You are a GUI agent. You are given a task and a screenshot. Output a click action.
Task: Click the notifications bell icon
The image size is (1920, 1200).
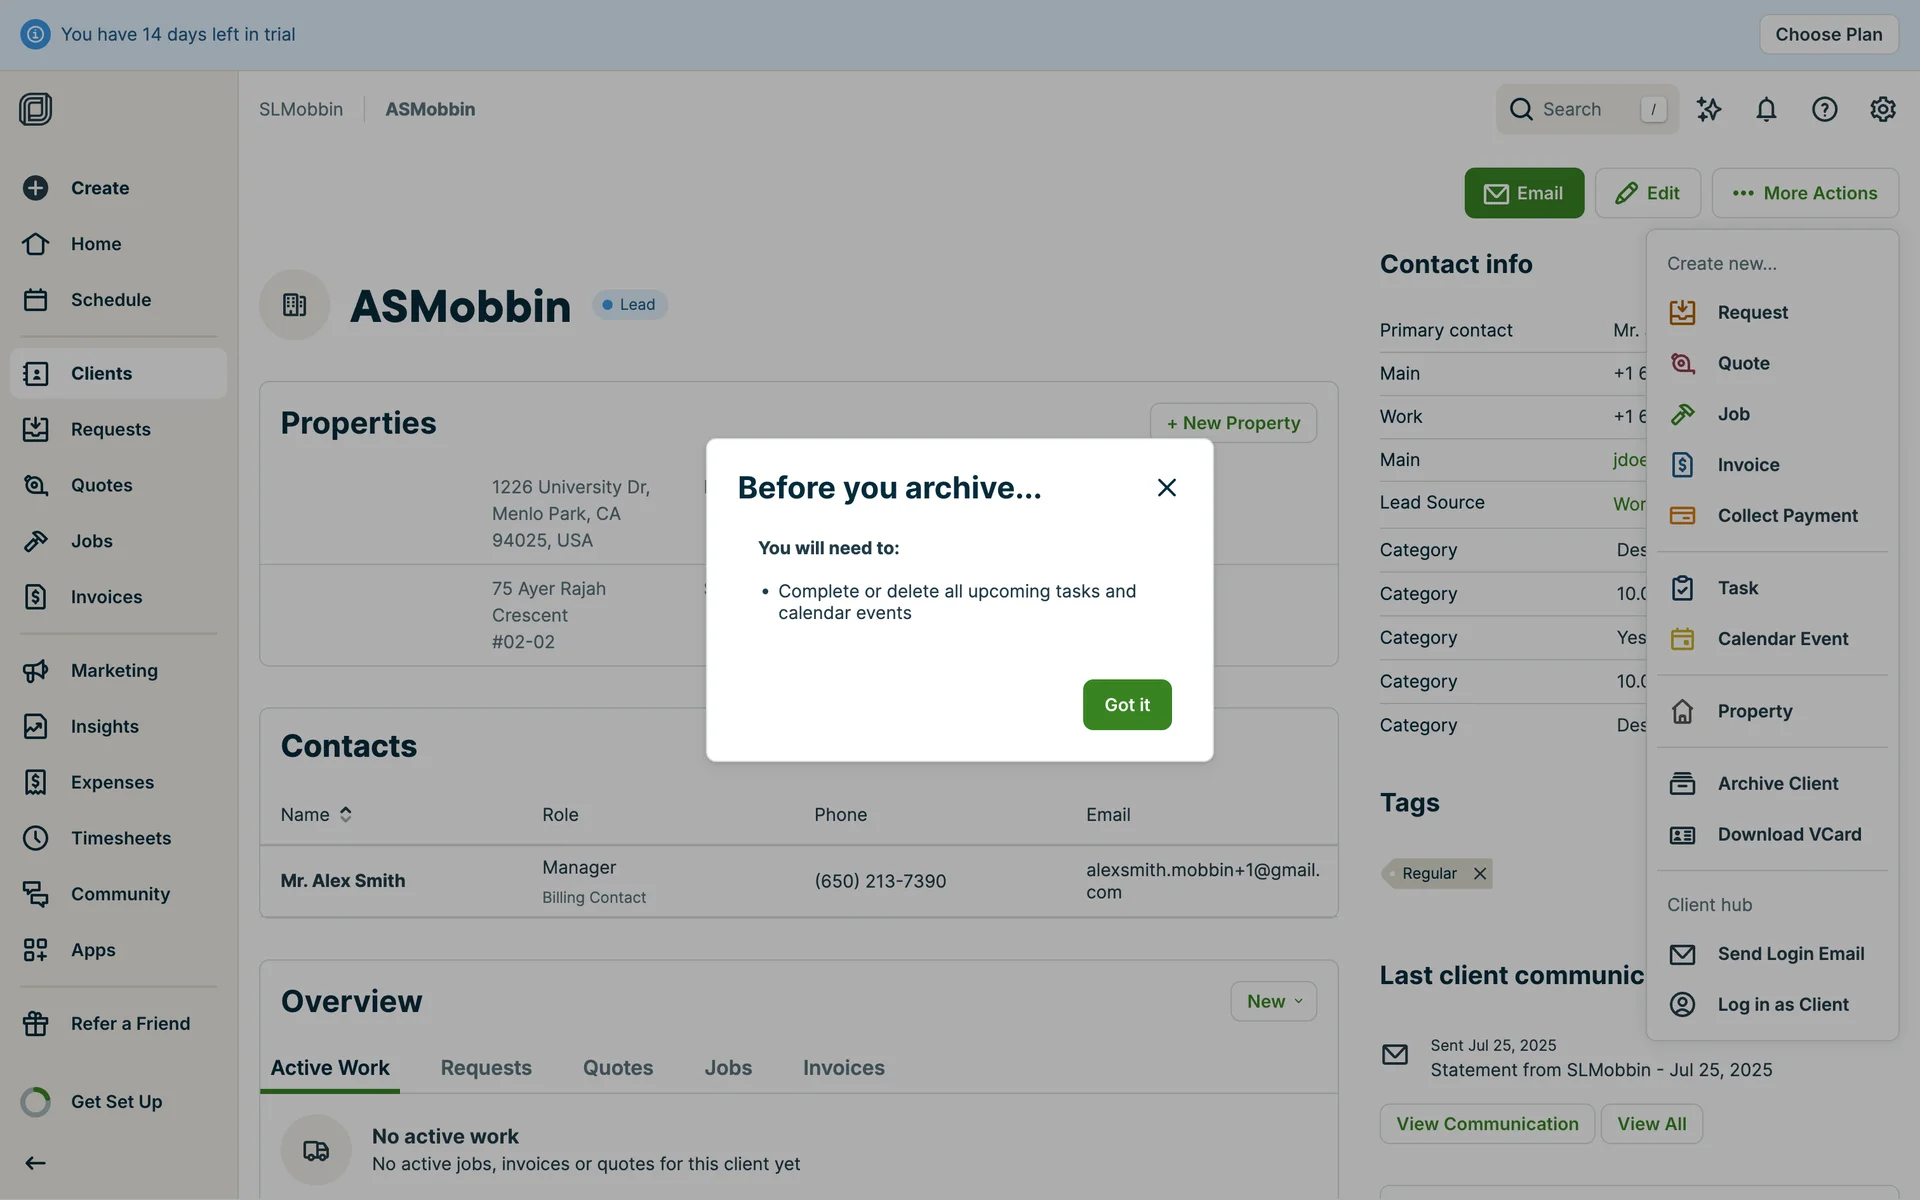coord(1766,109)
